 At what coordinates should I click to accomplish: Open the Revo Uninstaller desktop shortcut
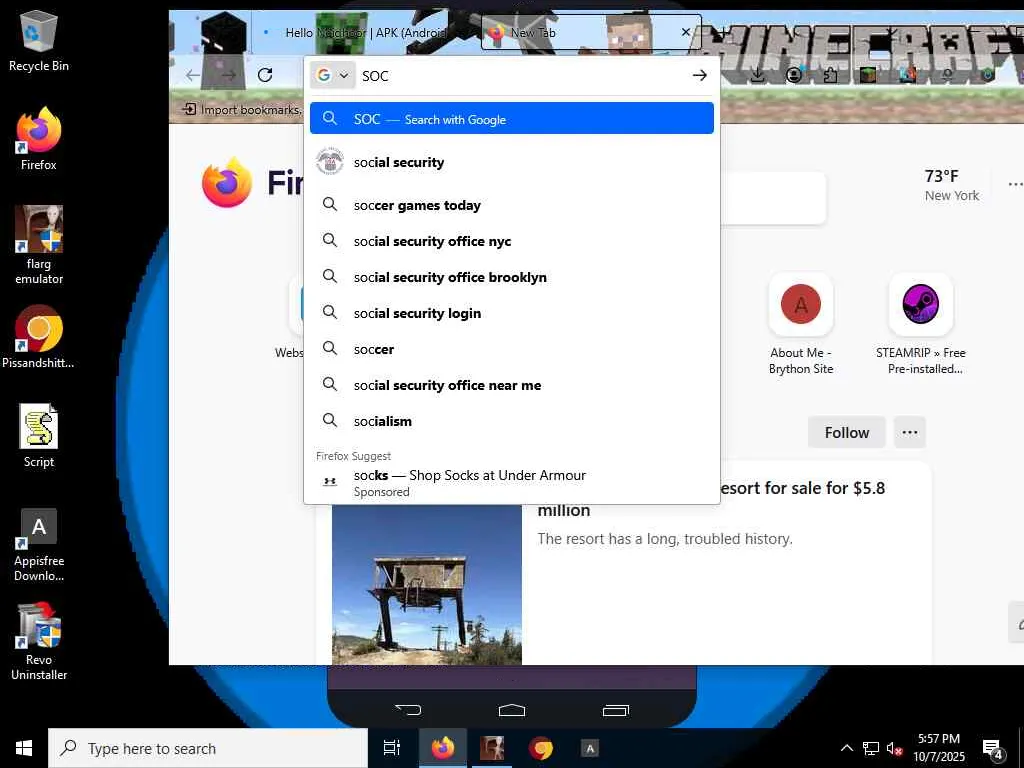[39, 641]
